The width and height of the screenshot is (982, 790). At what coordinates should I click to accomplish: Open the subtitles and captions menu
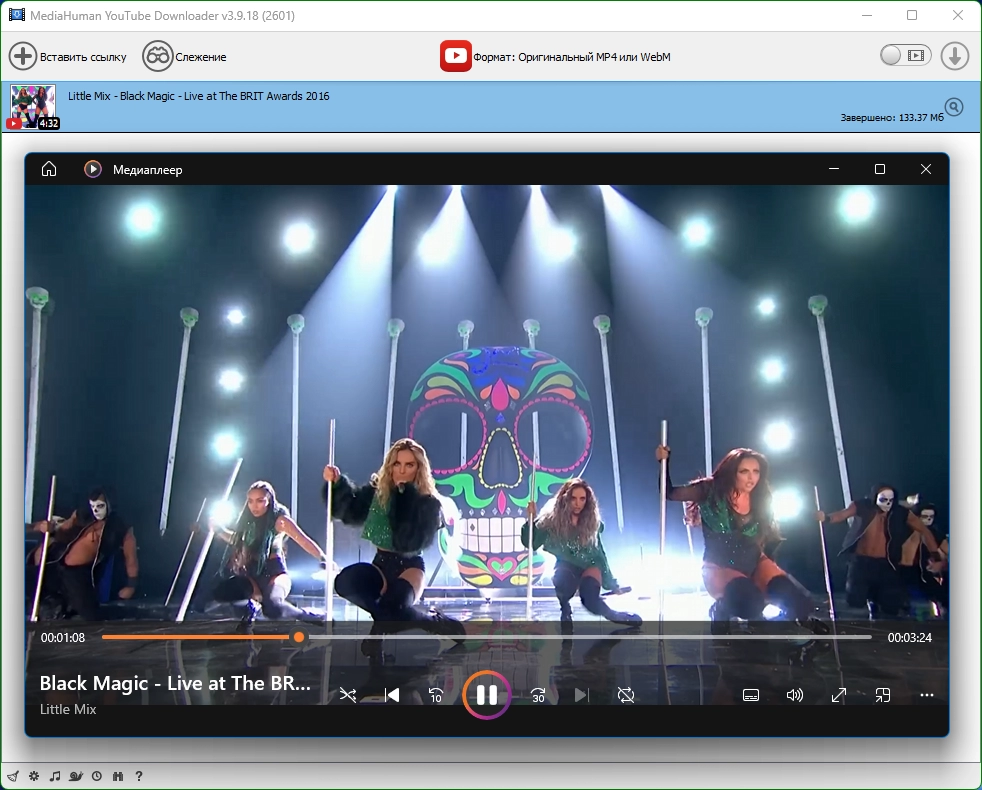pyautogui.click(x=751, y=695)
